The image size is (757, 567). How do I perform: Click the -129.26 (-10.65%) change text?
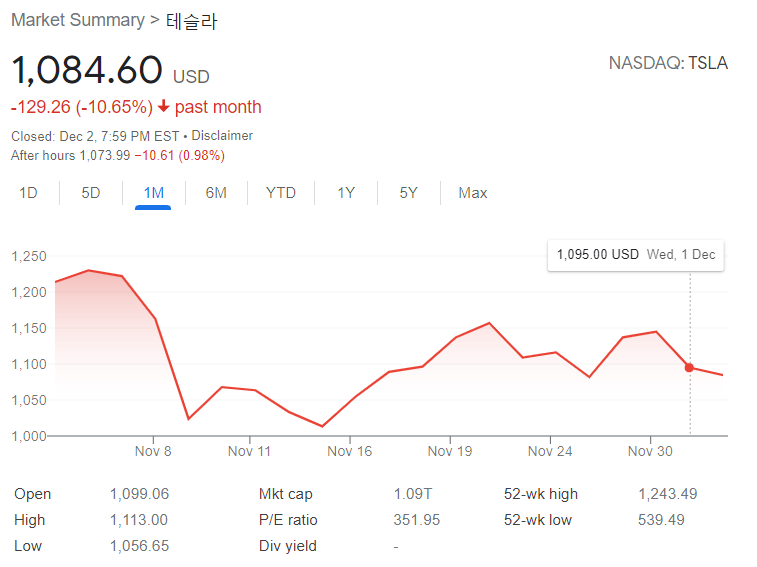pyautogui.click(x=82, y=107)
